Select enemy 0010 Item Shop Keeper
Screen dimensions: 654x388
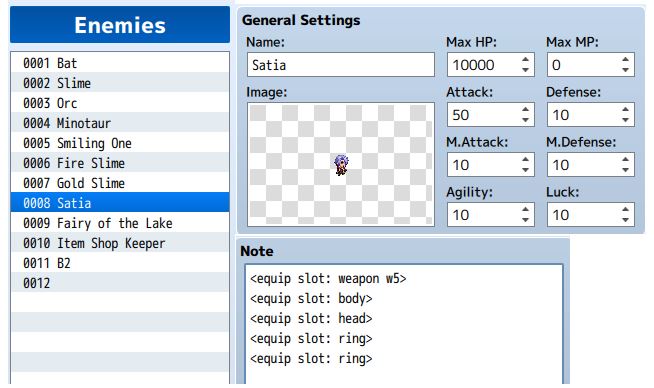pyautogui.click(x=120, y=243)
